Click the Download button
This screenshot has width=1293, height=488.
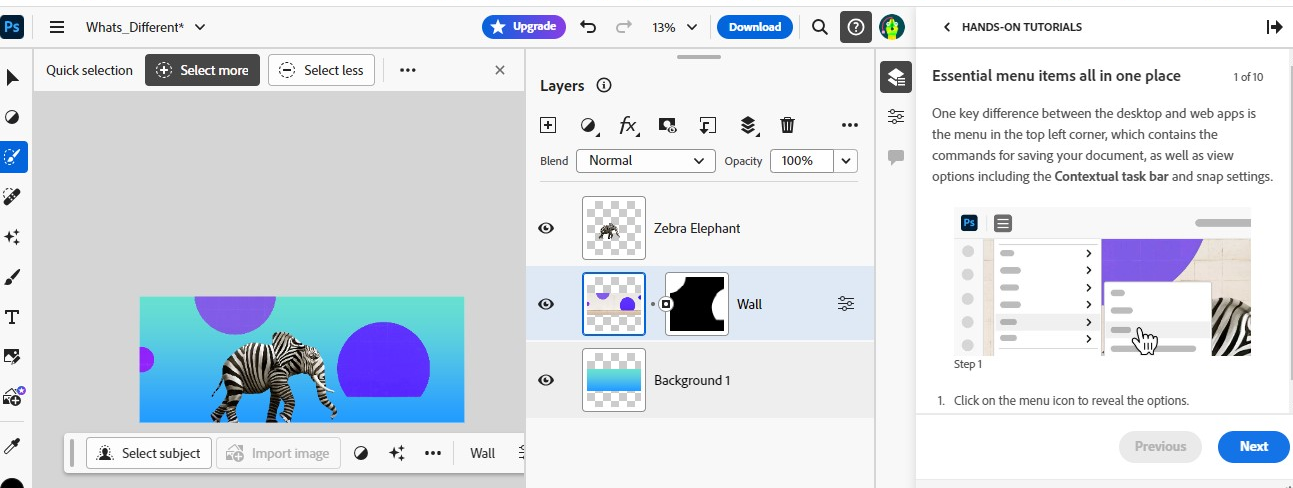(x=755, y=27)
